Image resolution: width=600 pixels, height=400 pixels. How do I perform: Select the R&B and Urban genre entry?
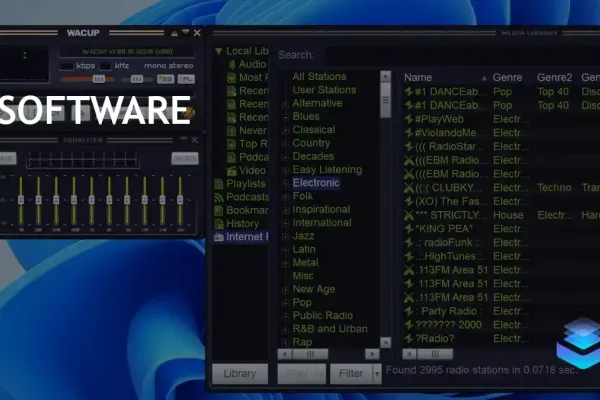point(330,329)
